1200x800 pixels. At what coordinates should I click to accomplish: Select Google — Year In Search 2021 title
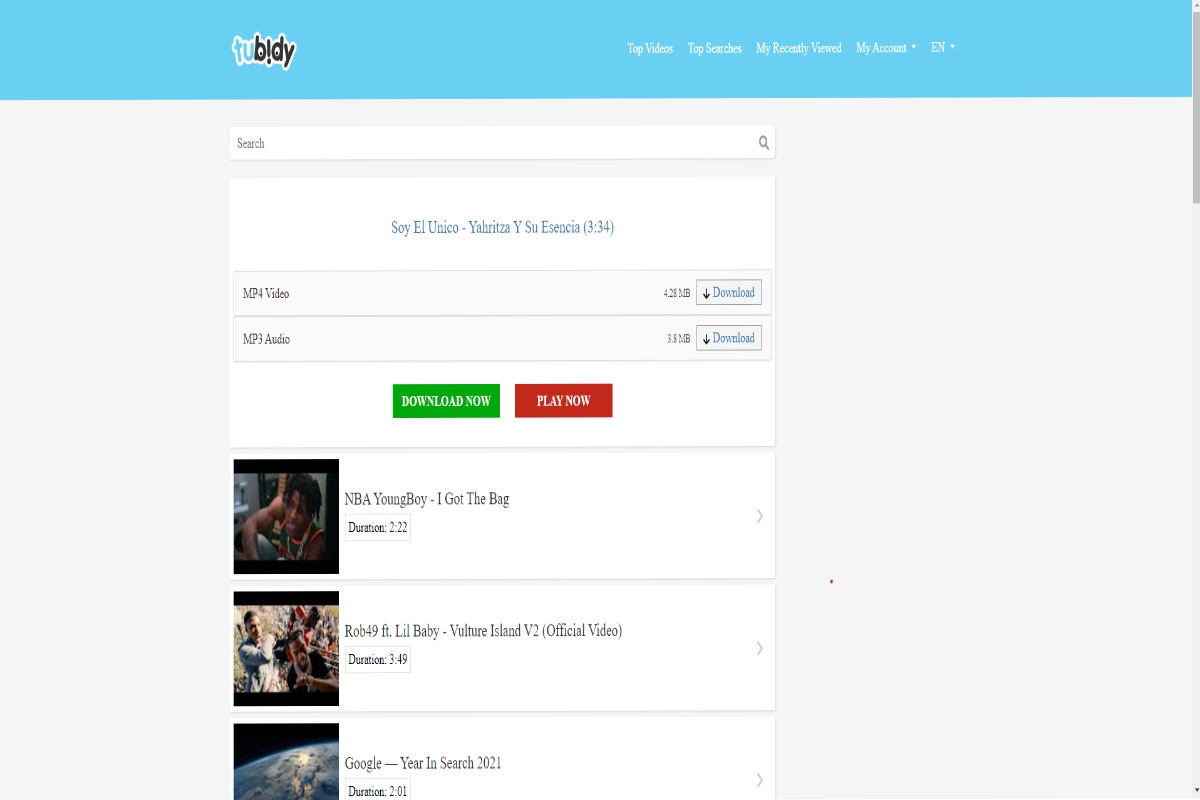click(423, 763)
